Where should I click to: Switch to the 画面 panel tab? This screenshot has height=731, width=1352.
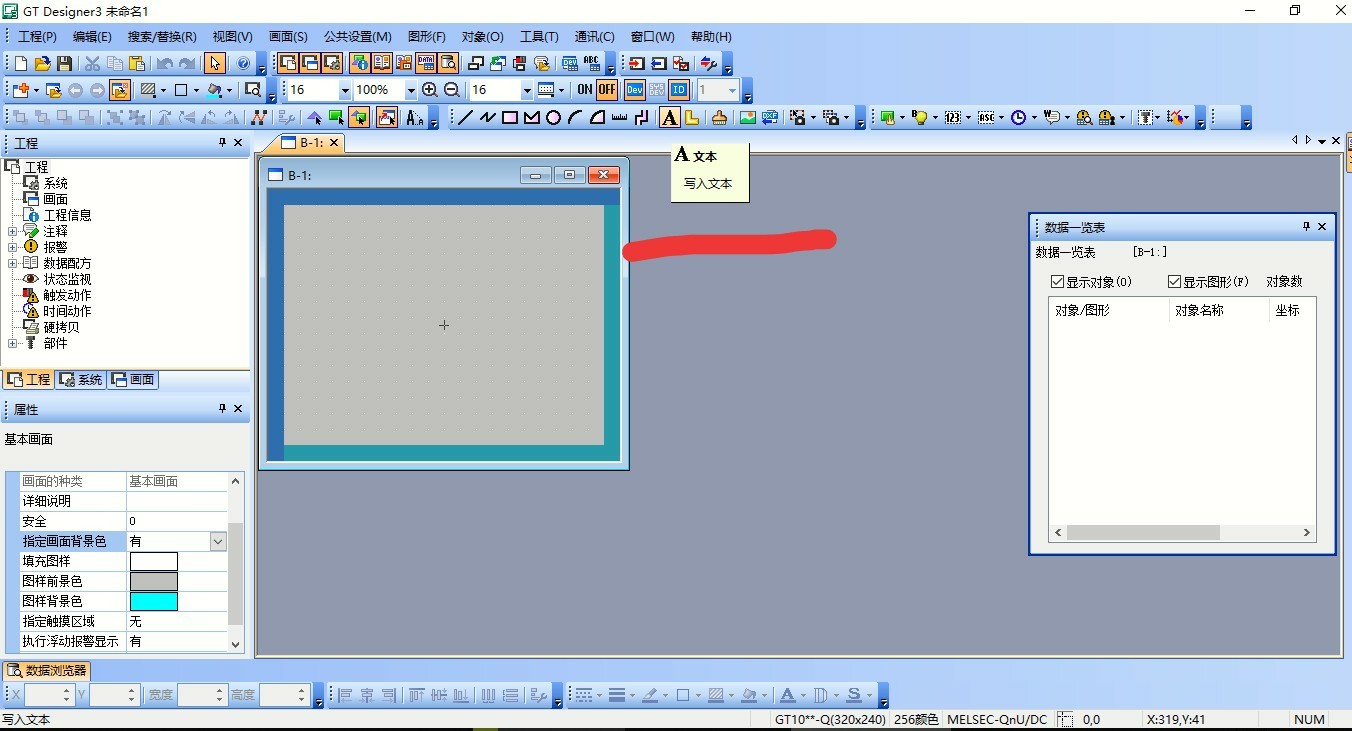tap(133, 380)
